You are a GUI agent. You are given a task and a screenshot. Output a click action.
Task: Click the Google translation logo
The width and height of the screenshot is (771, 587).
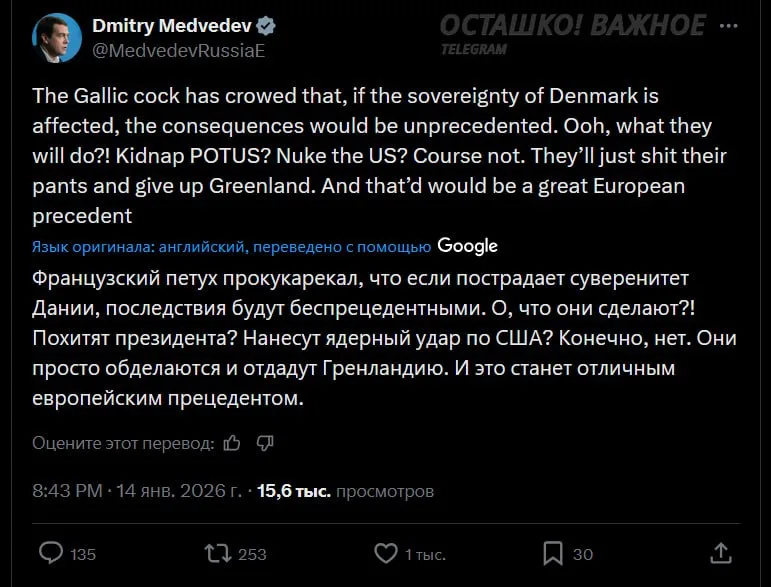[x=467, y=245]
